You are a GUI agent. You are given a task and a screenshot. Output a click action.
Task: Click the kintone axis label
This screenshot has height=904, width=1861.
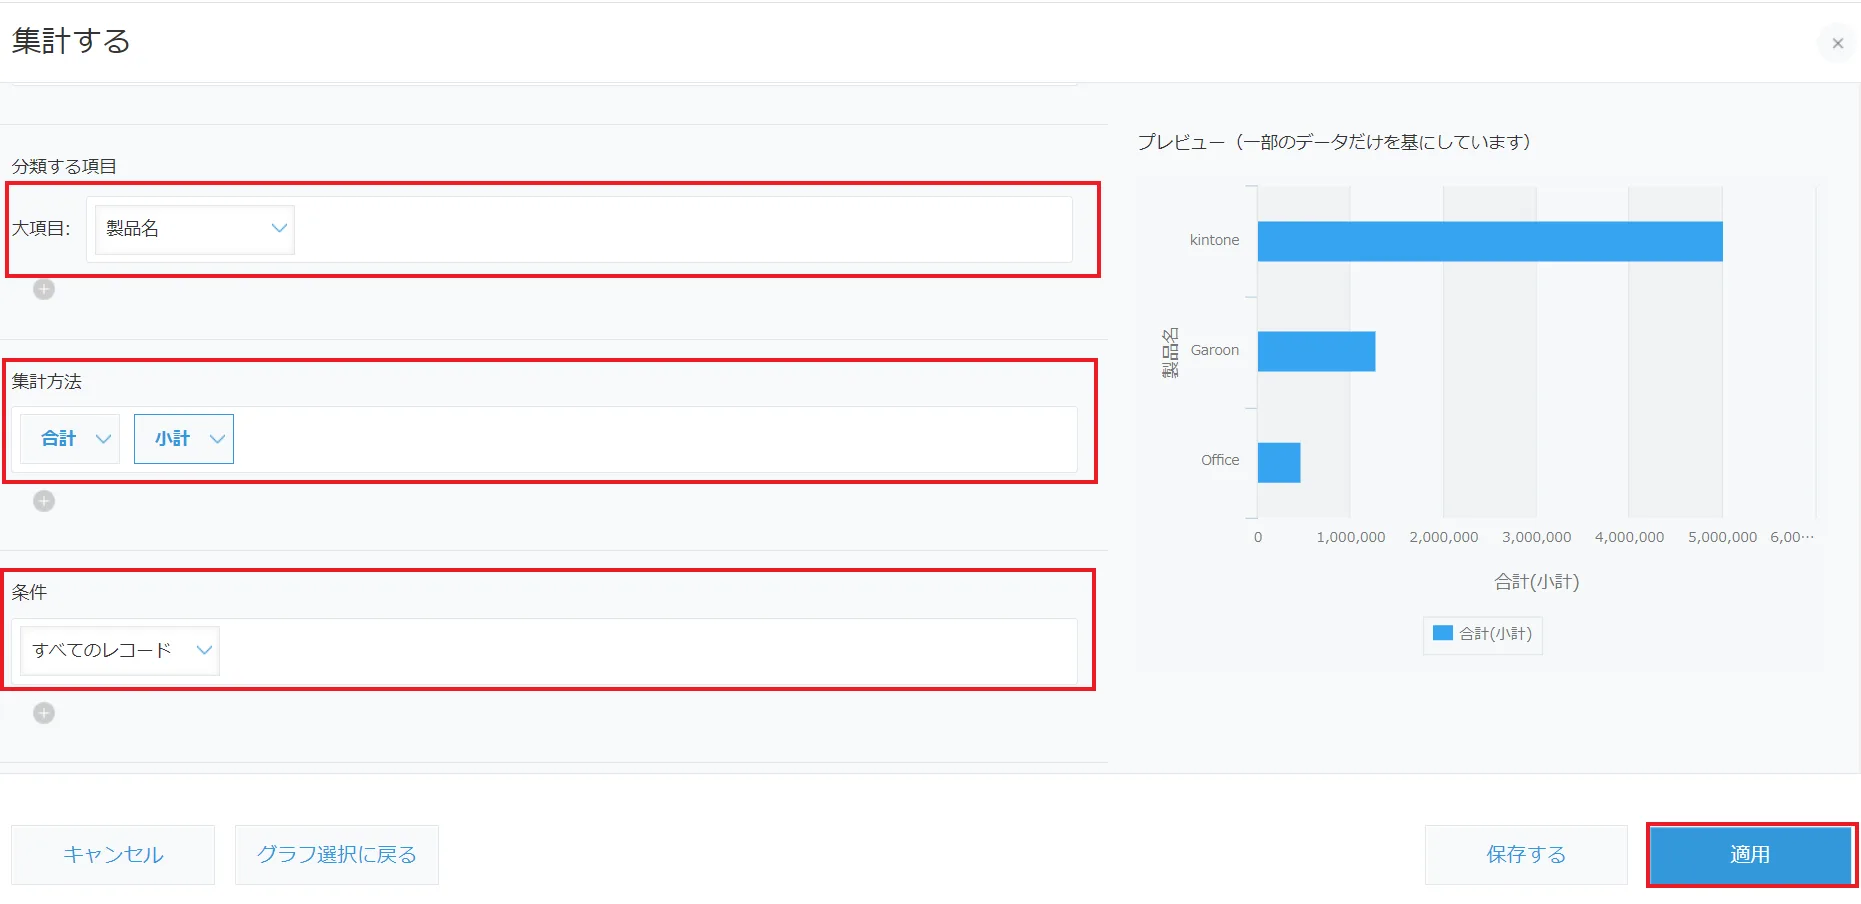(x=1214, y=240)
